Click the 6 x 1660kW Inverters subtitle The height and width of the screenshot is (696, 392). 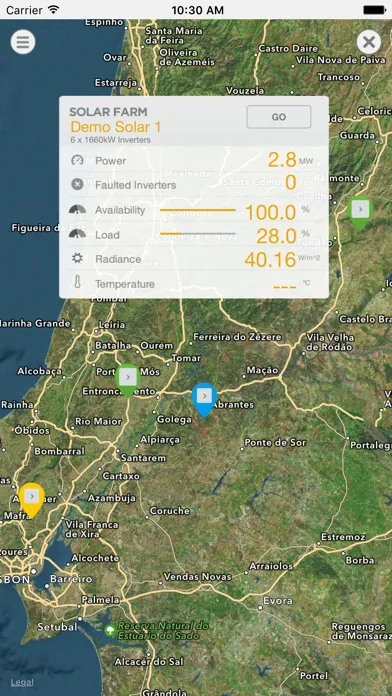[111, 140]
